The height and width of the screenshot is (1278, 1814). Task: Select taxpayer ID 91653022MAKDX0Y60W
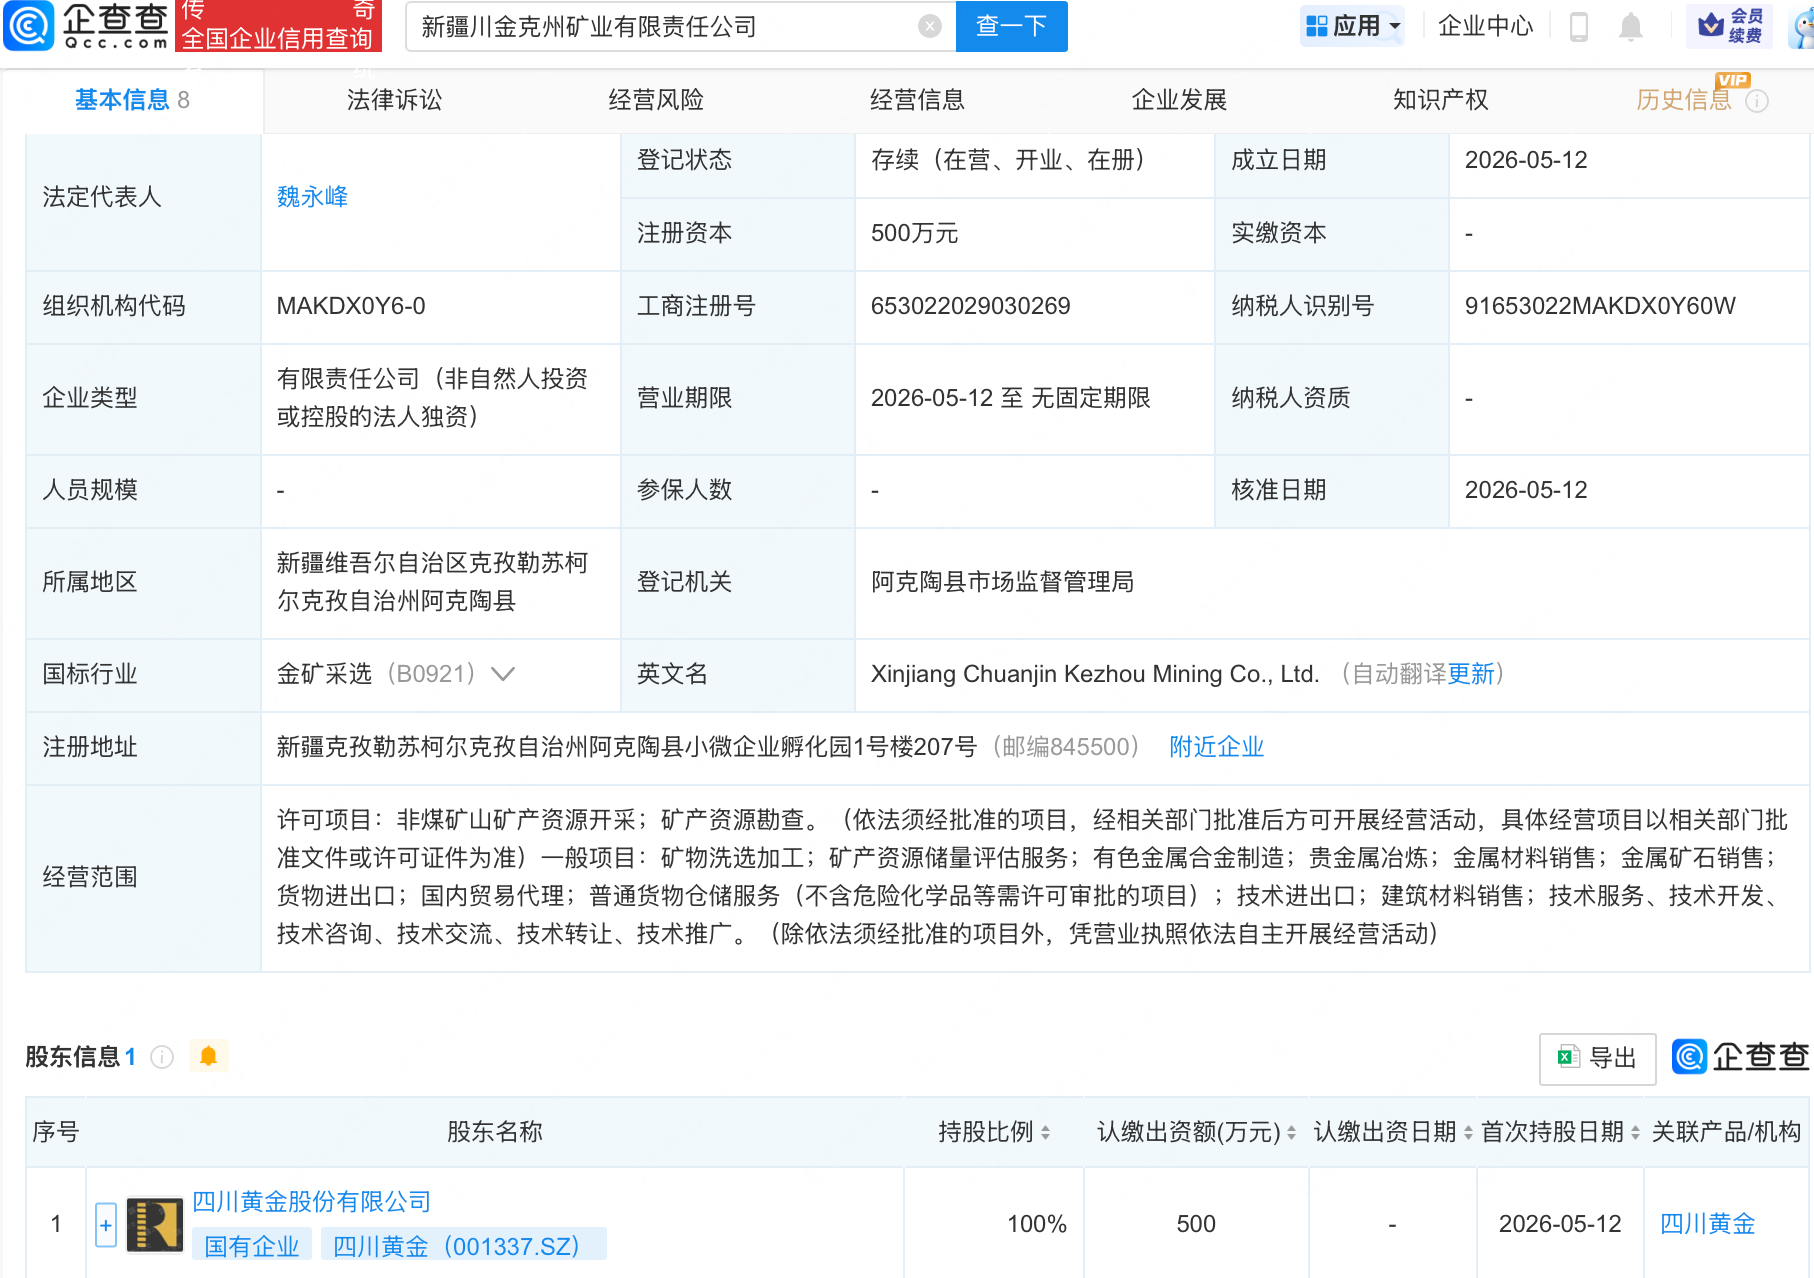1600,306
